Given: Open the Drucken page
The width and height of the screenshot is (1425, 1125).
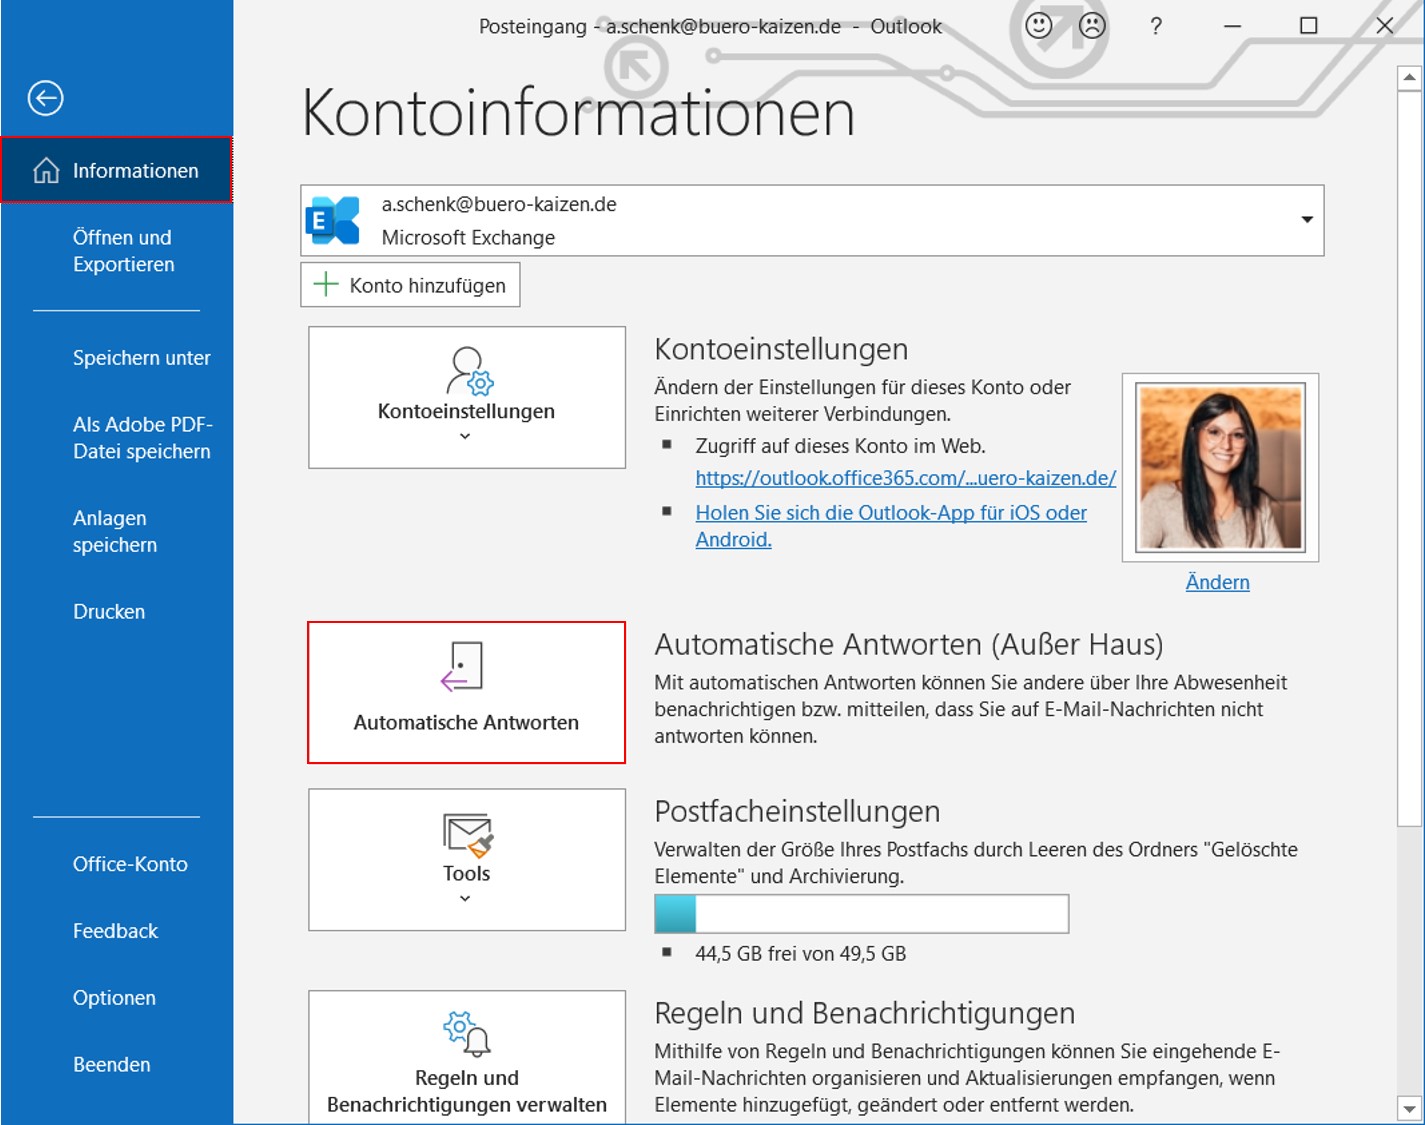Looking at the screenshot, I should tap(108, 611).
